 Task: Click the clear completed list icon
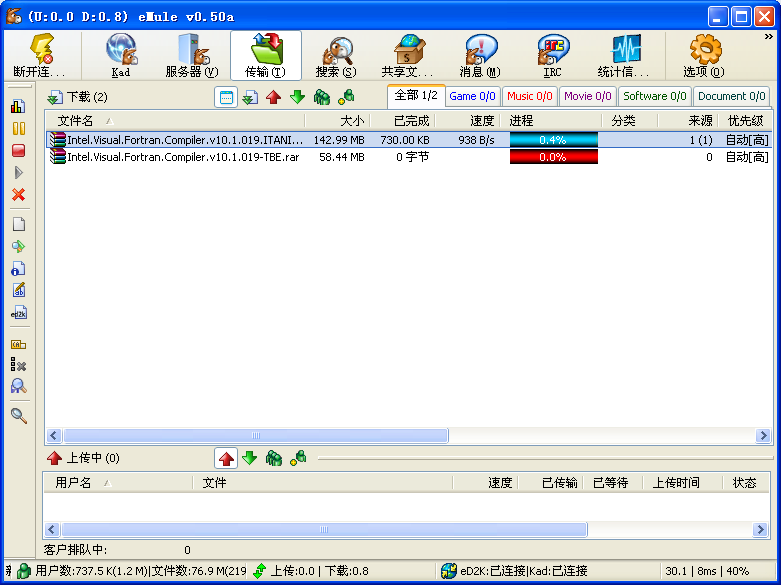18,365
